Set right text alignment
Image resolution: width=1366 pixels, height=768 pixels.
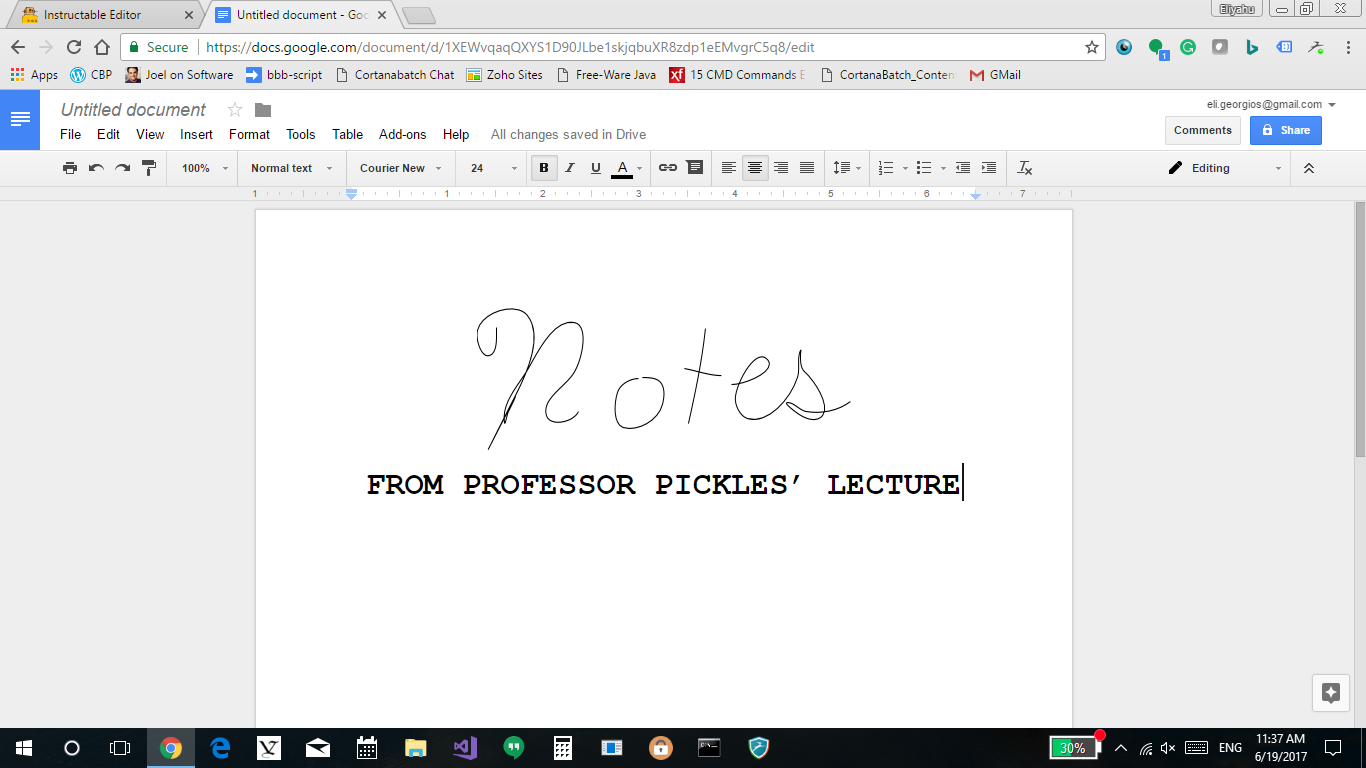pyautogui.click(x=781, y=168)
